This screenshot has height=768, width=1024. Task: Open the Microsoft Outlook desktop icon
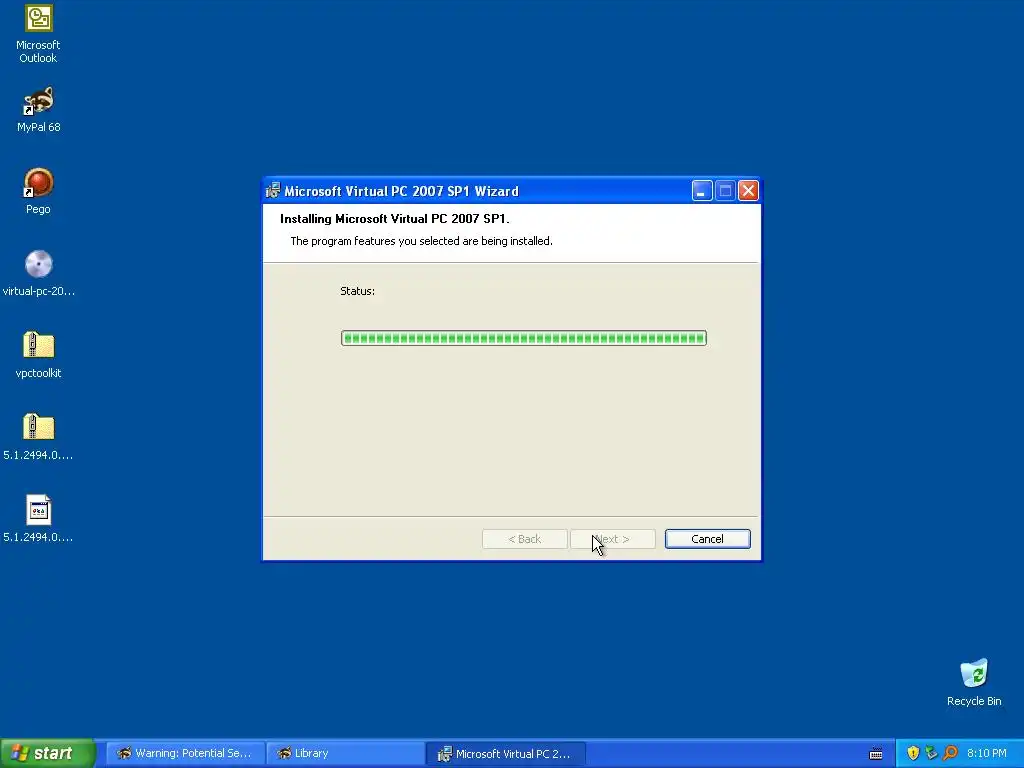38,33
